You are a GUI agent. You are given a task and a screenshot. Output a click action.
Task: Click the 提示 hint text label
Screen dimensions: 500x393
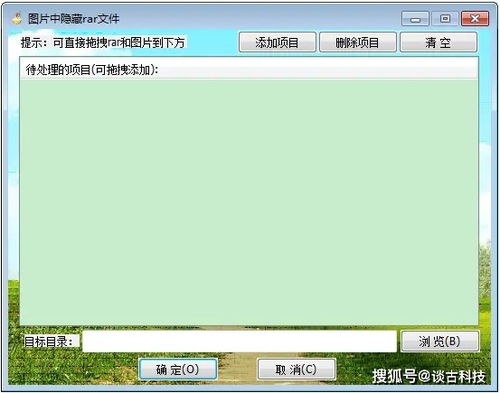point(103,43)
